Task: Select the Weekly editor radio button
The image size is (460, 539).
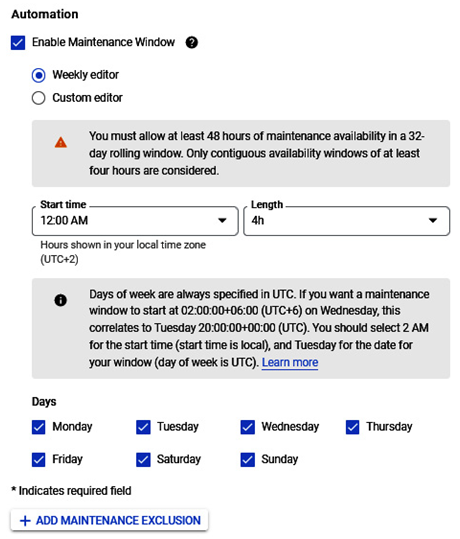Action: click(x=39, y=75)
